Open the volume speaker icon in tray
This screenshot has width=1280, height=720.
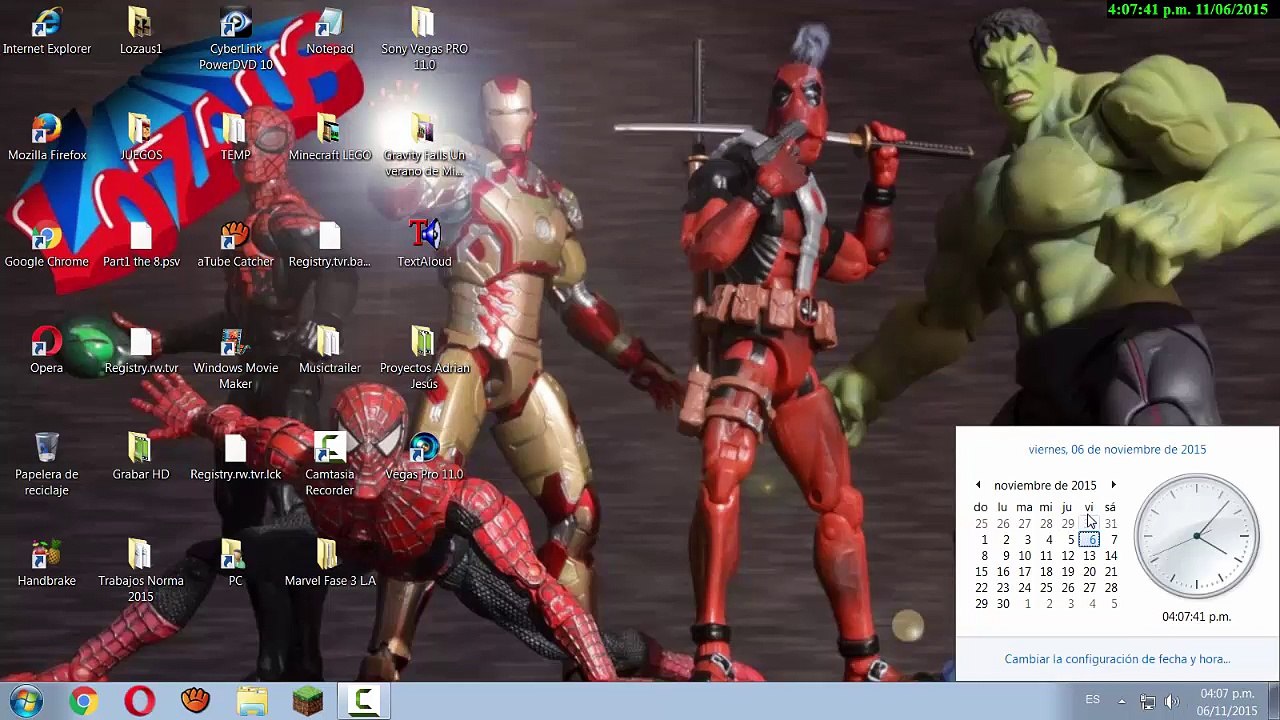[x=1172, y=701]
